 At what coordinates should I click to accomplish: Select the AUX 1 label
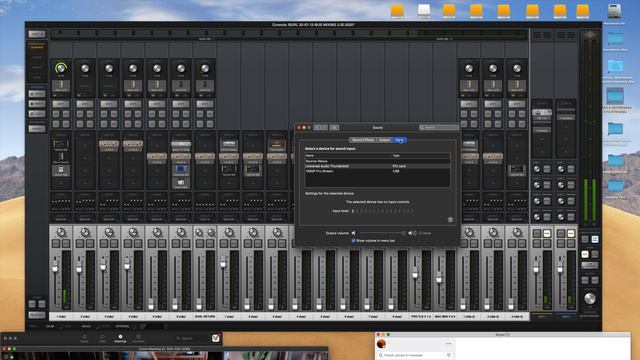[x=542, y=316]
